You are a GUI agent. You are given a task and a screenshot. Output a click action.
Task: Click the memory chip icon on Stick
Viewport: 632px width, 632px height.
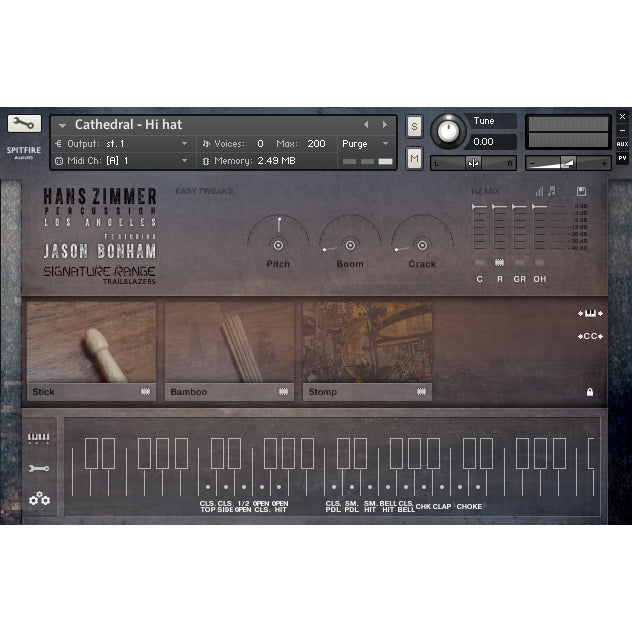146,391
